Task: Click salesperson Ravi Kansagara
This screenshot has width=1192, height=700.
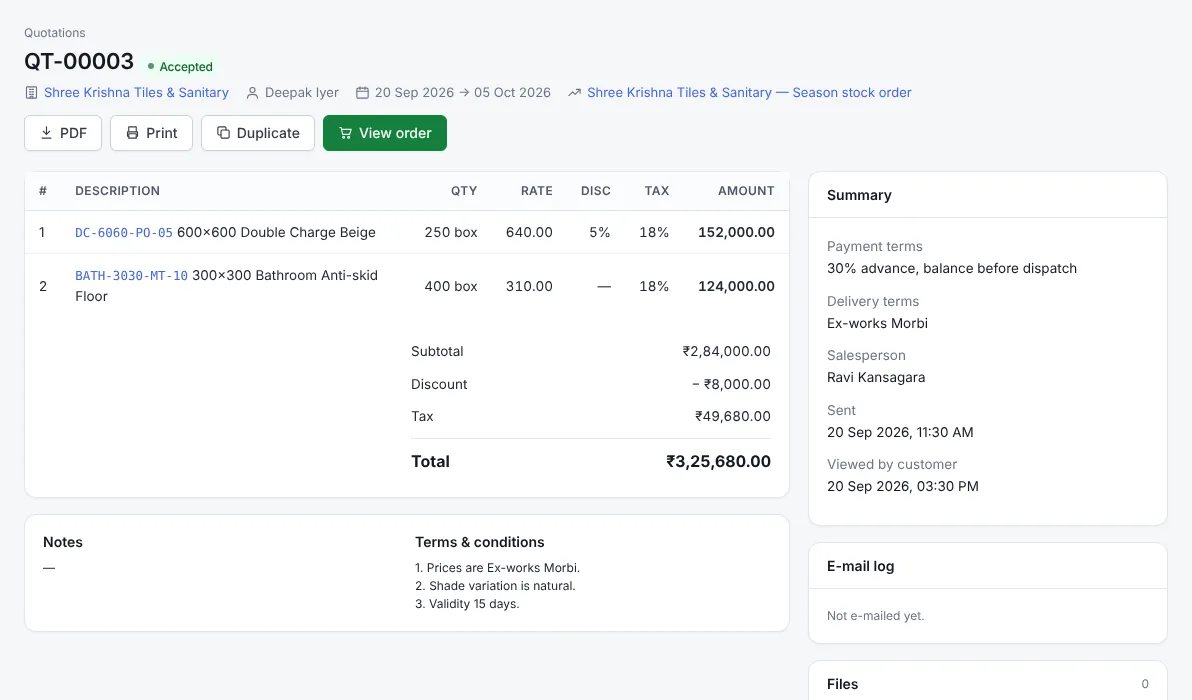Action: coord(876,378)
